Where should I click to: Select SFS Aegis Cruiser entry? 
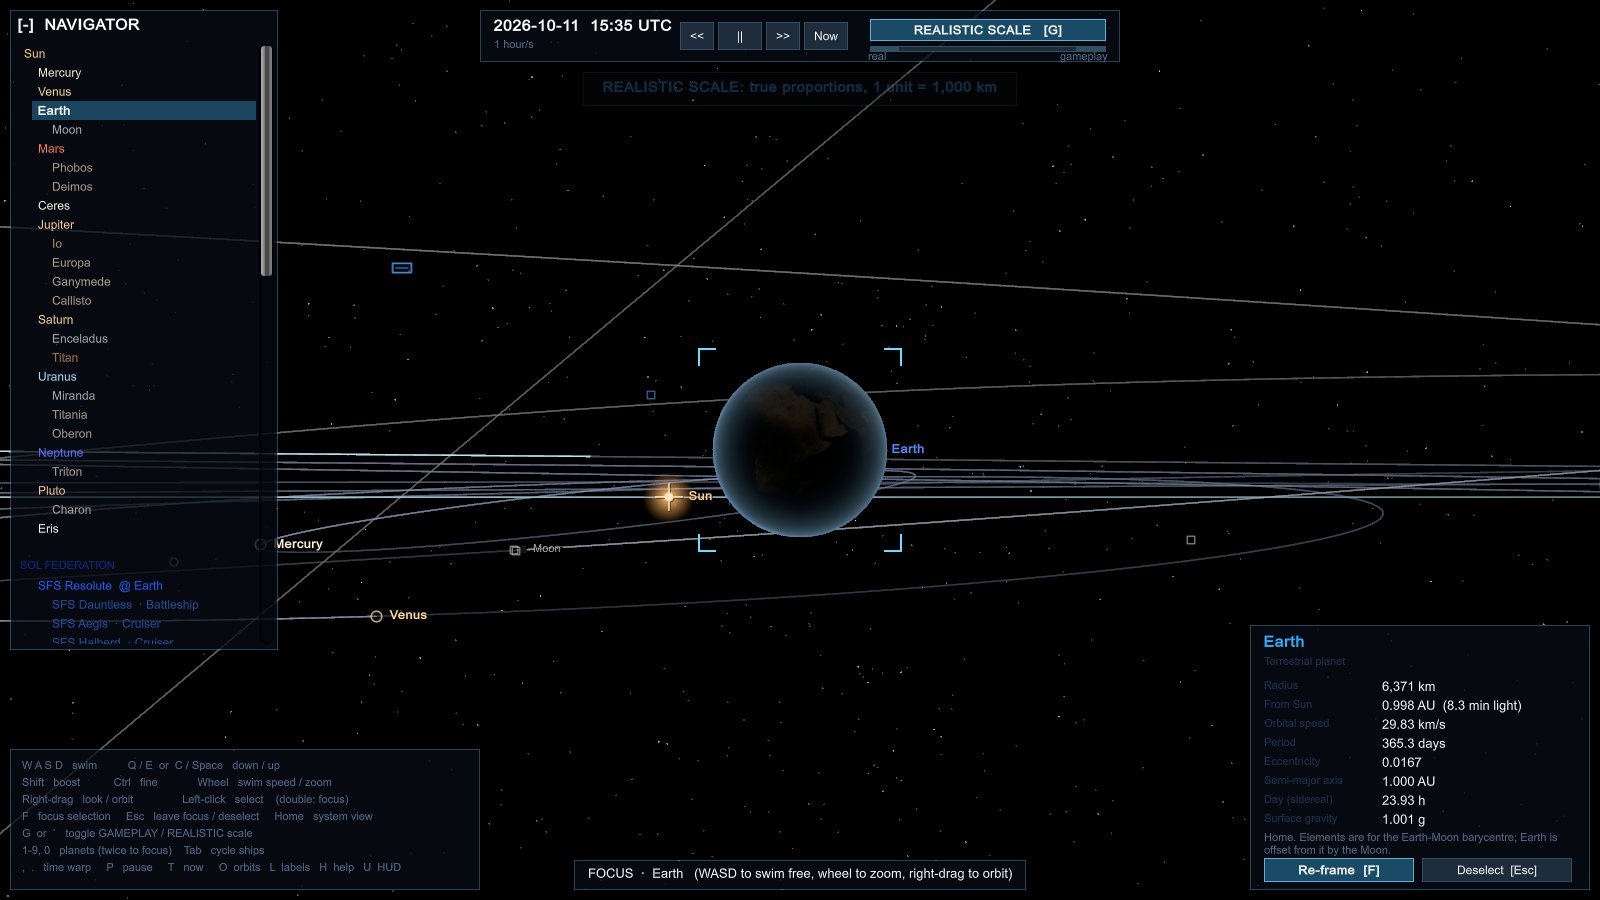coord(106,624)
